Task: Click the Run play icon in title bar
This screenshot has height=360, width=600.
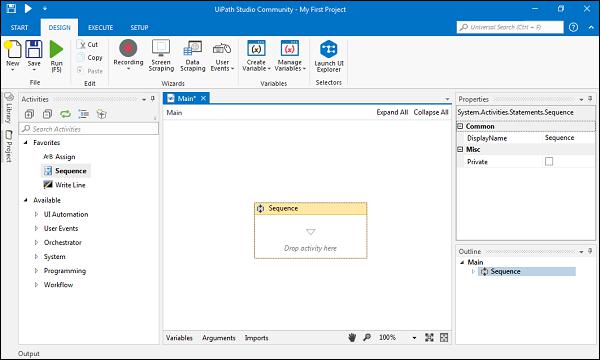Action: pyautogui.click(x=28, y=8)
